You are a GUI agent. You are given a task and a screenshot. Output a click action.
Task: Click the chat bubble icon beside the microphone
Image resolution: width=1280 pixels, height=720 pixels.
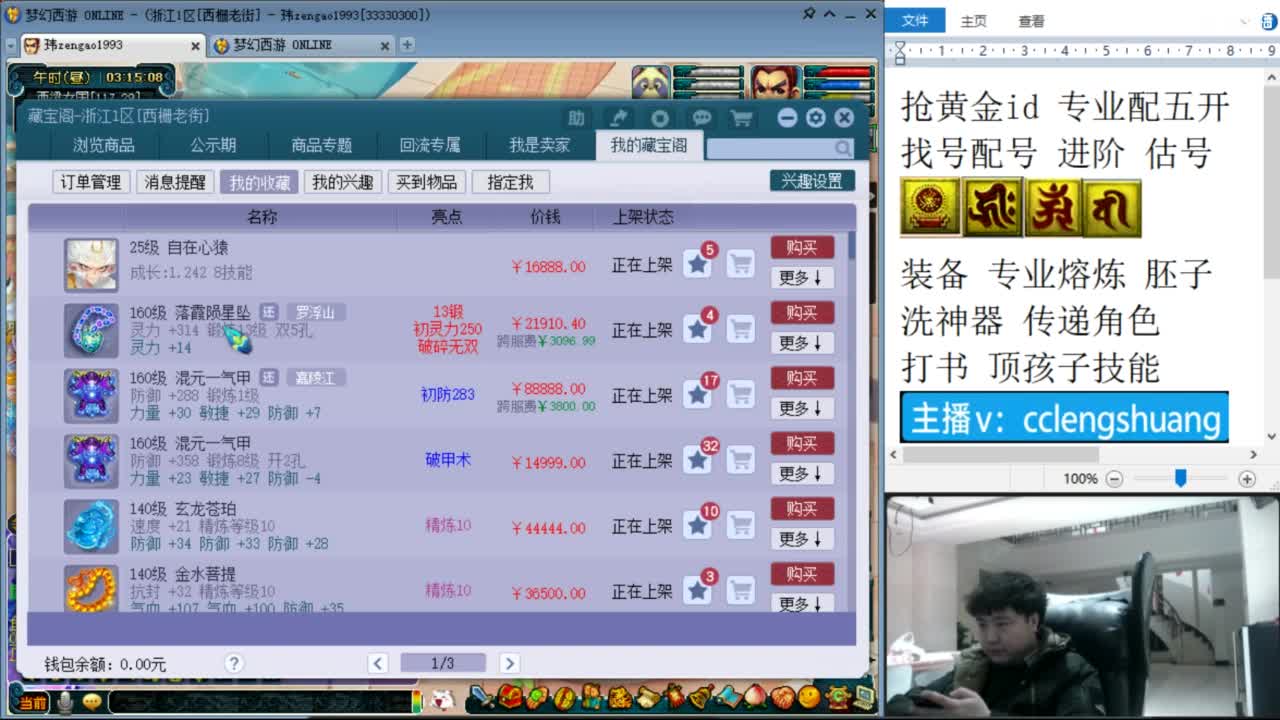pos(92,702)
